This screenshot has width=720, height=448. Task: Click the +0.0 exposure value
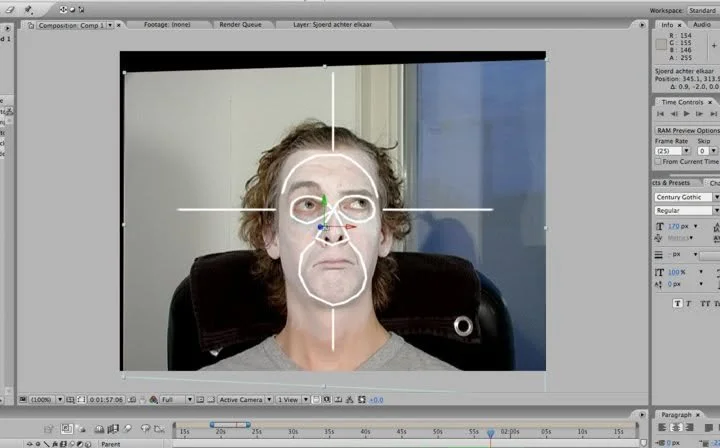[377, 400]
